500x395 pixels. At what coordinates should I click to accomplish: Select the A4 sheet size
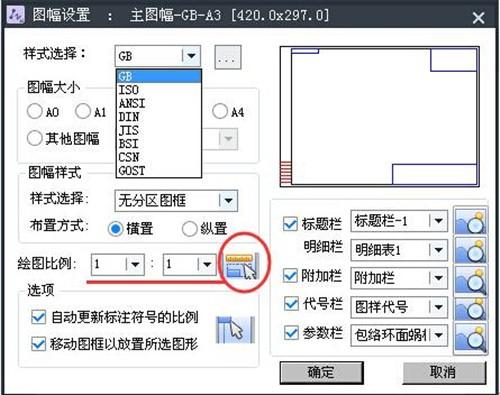(x=220, y=111)
